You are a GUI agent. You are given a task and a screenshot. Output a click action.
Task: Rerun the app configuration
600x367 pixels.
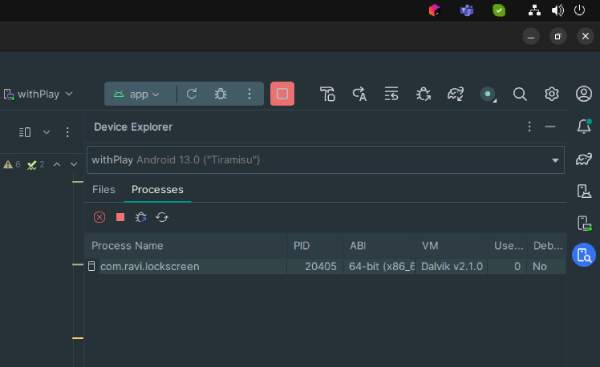(x=192, y=94)
